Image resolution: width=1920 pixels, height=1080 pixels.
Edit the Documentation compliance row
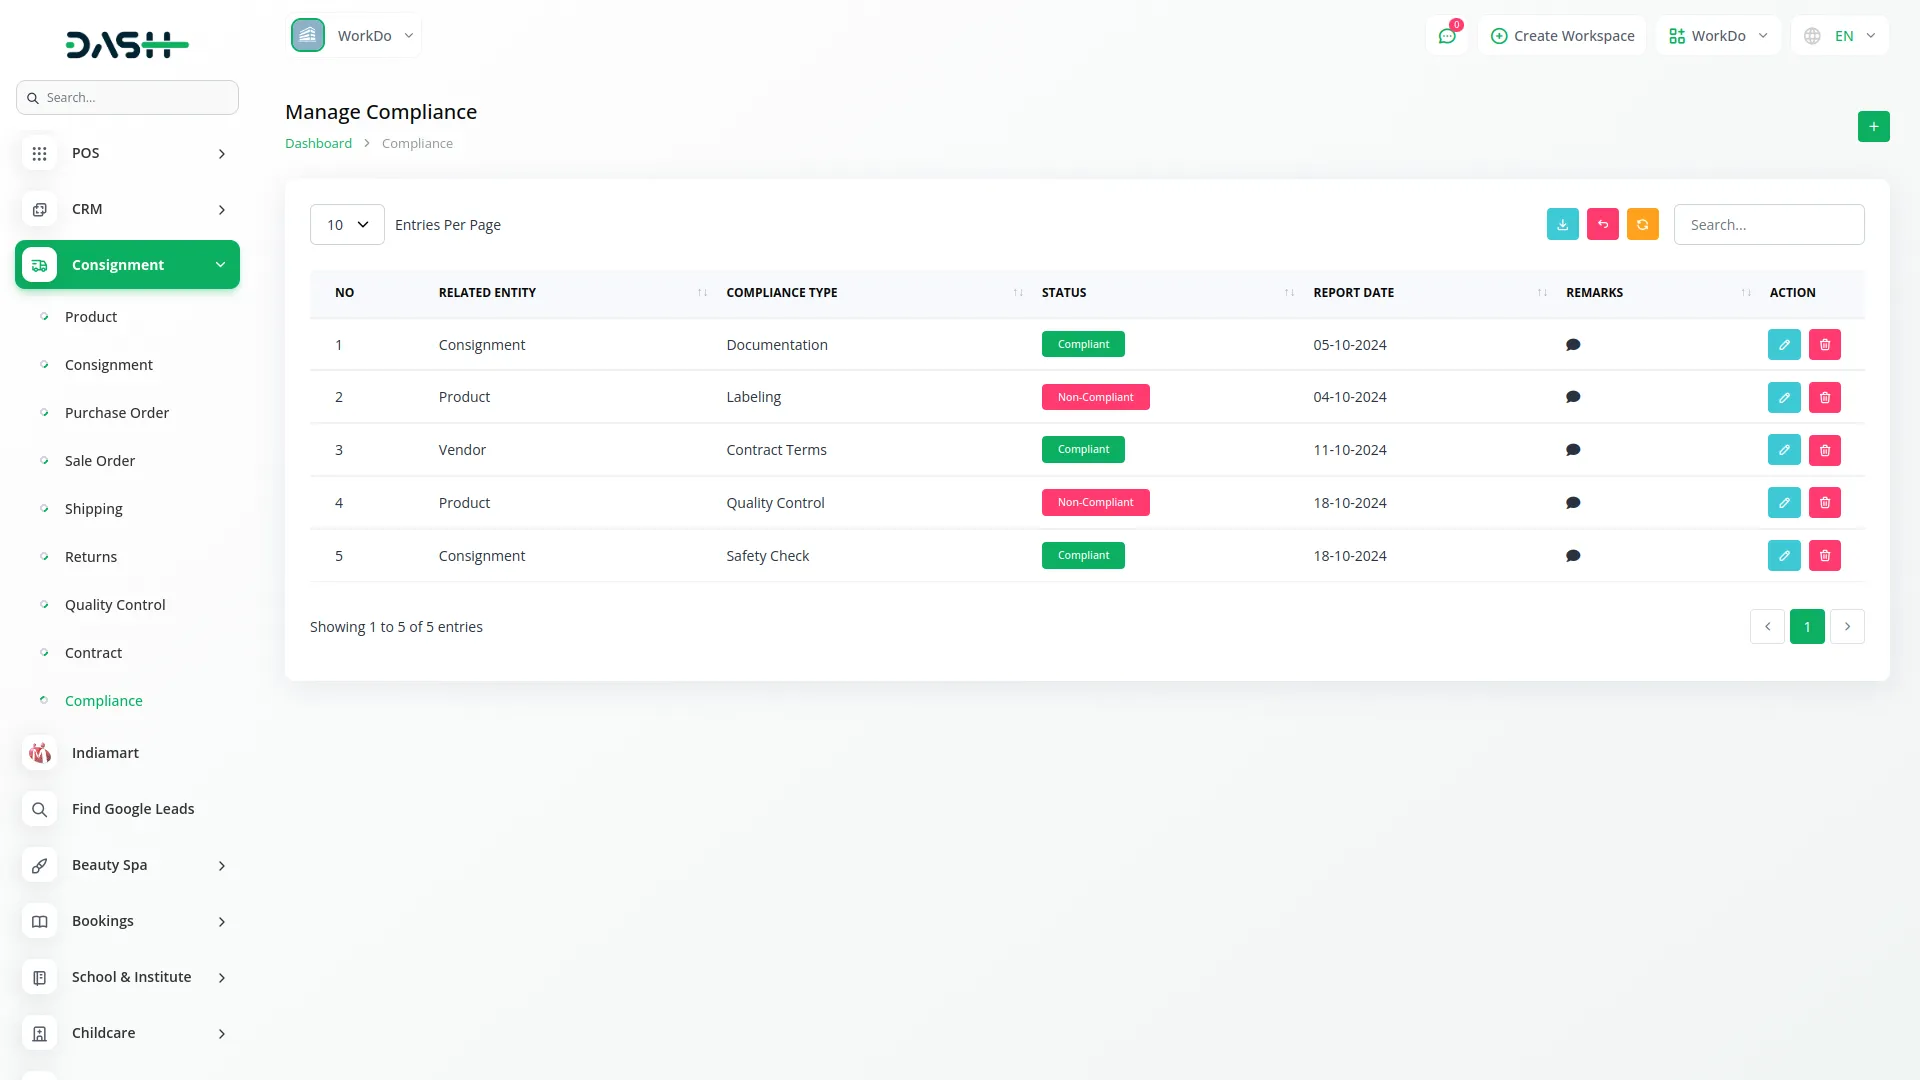1783,344
